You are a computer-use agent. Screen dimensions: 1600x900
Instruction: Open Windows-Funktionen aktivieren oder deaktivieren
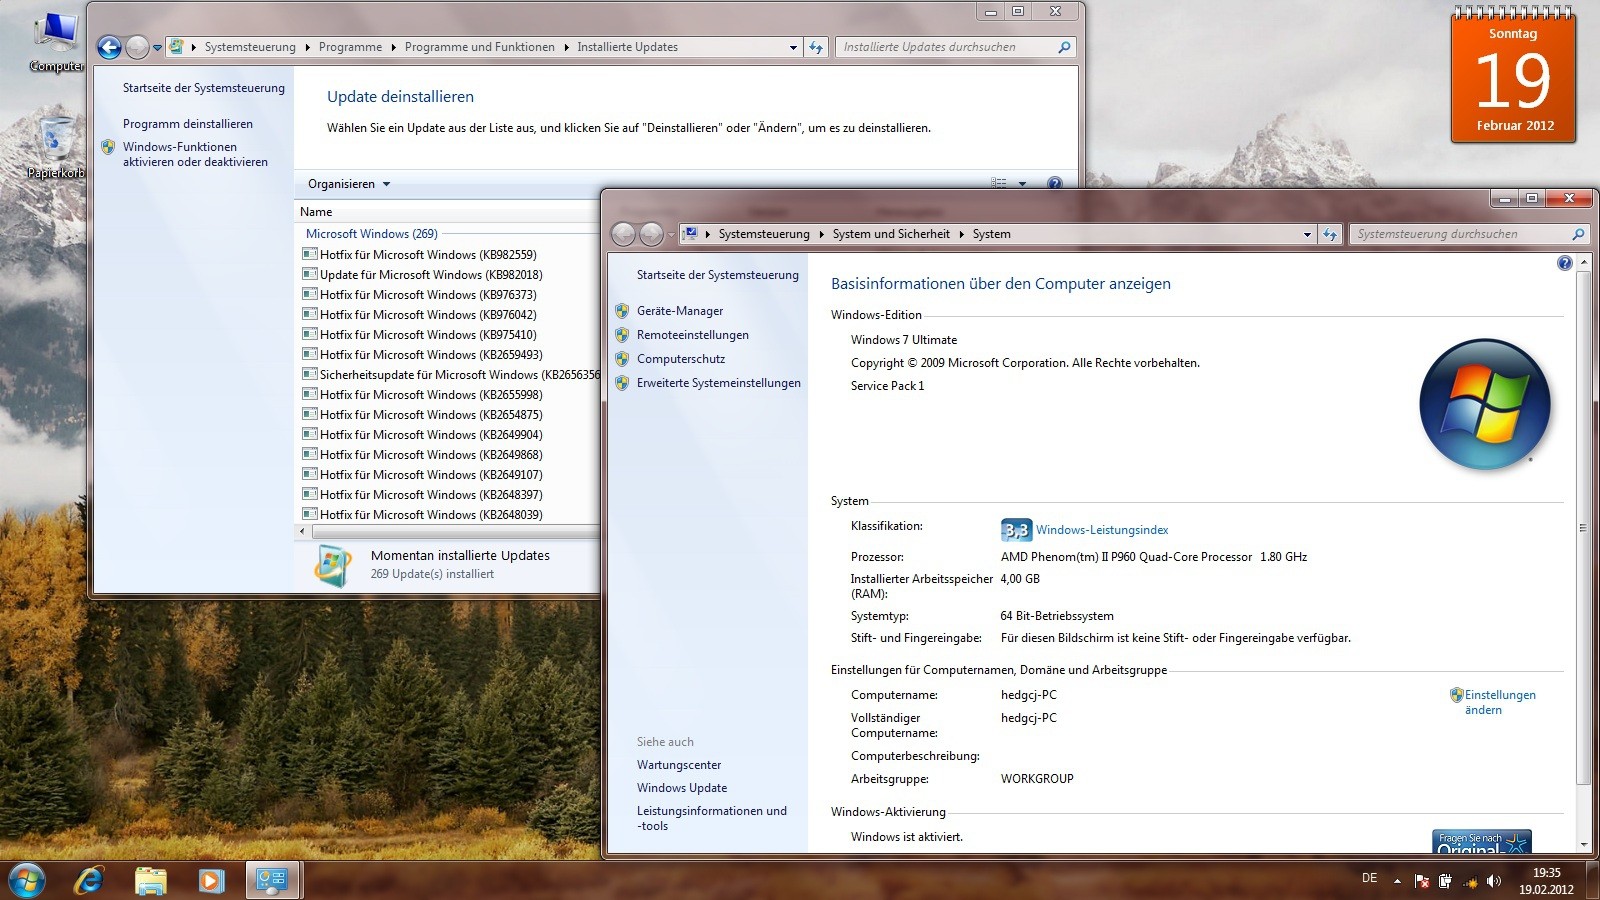(x=195, y=154)
